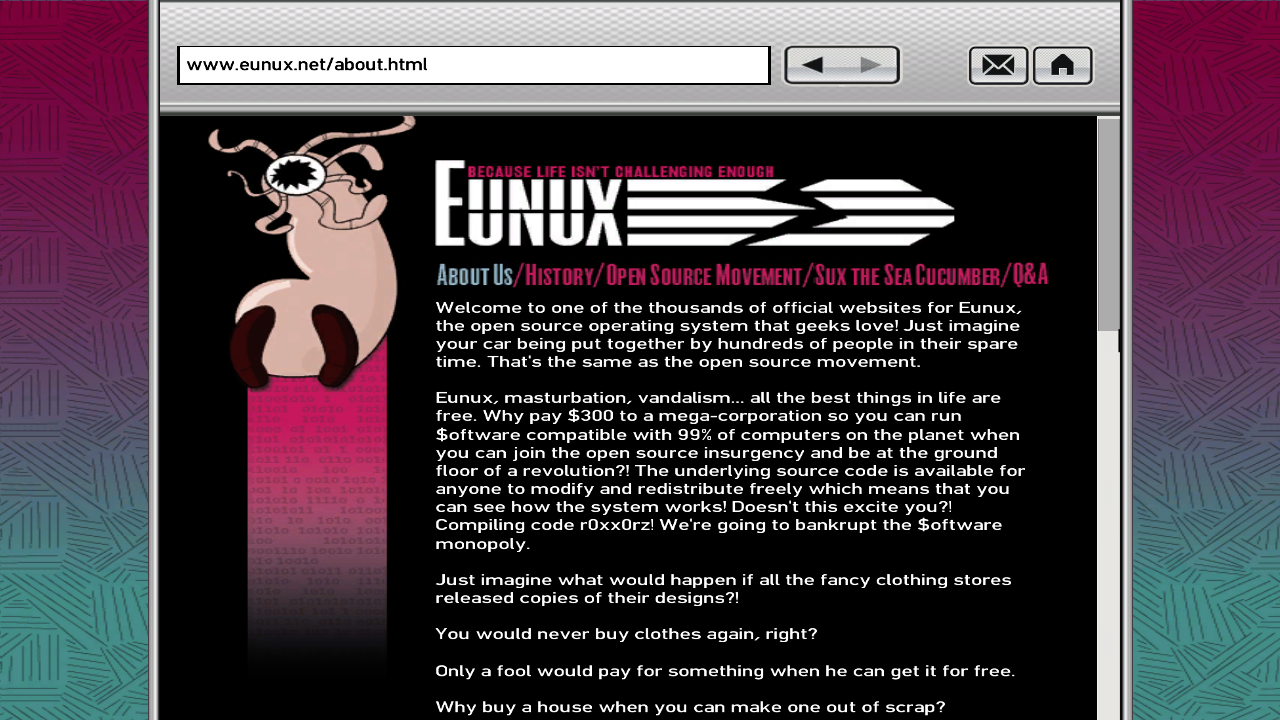Screen dimensions: 1280x720
Task: Click the paragraph starting 'Just imagine what would happen'
Action: click(x=723, y=589)
